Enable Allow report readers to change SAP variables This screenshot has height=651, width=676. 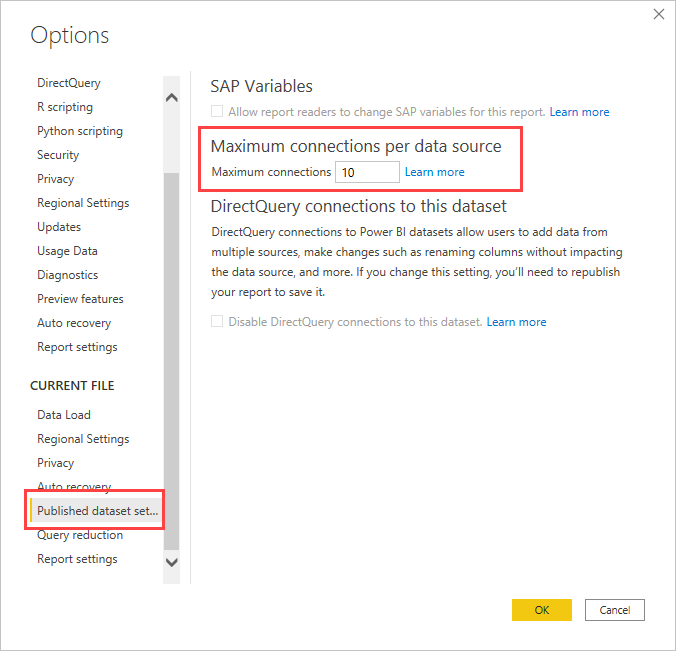point(217,111)
